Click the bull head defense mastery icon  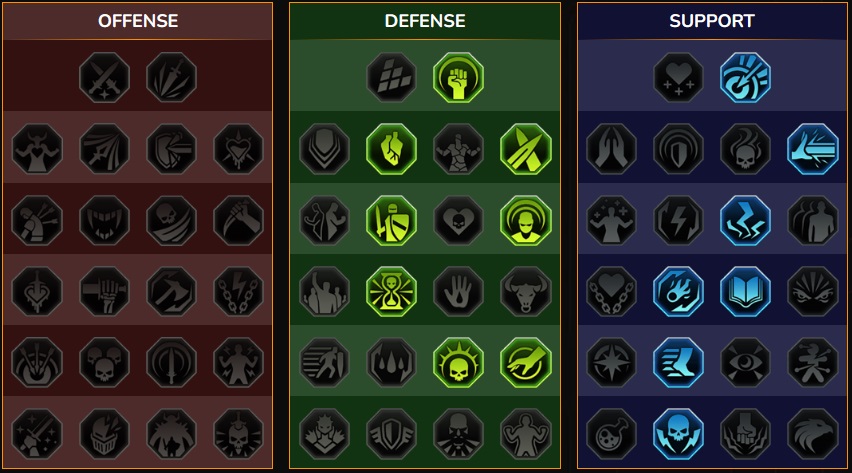(525, 291)
